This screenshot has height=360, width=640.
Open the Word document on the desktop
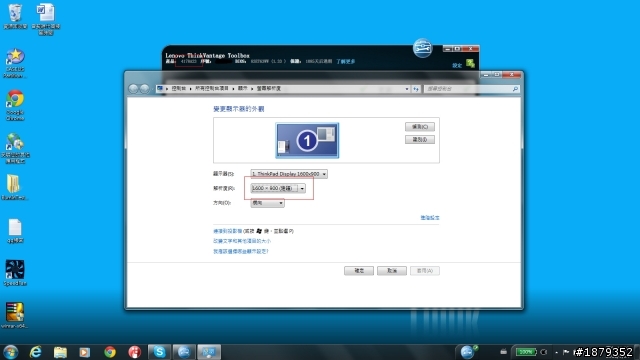[46, 19]
